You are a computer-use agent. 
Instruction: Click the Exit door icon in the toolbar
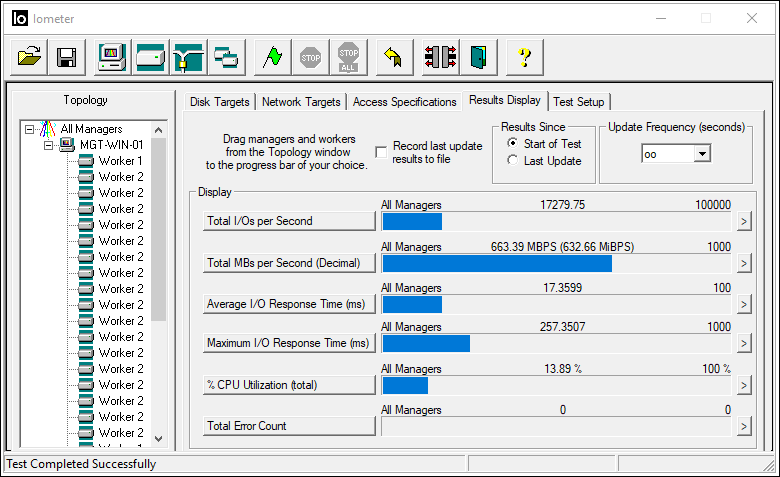[x=478, y=57]
